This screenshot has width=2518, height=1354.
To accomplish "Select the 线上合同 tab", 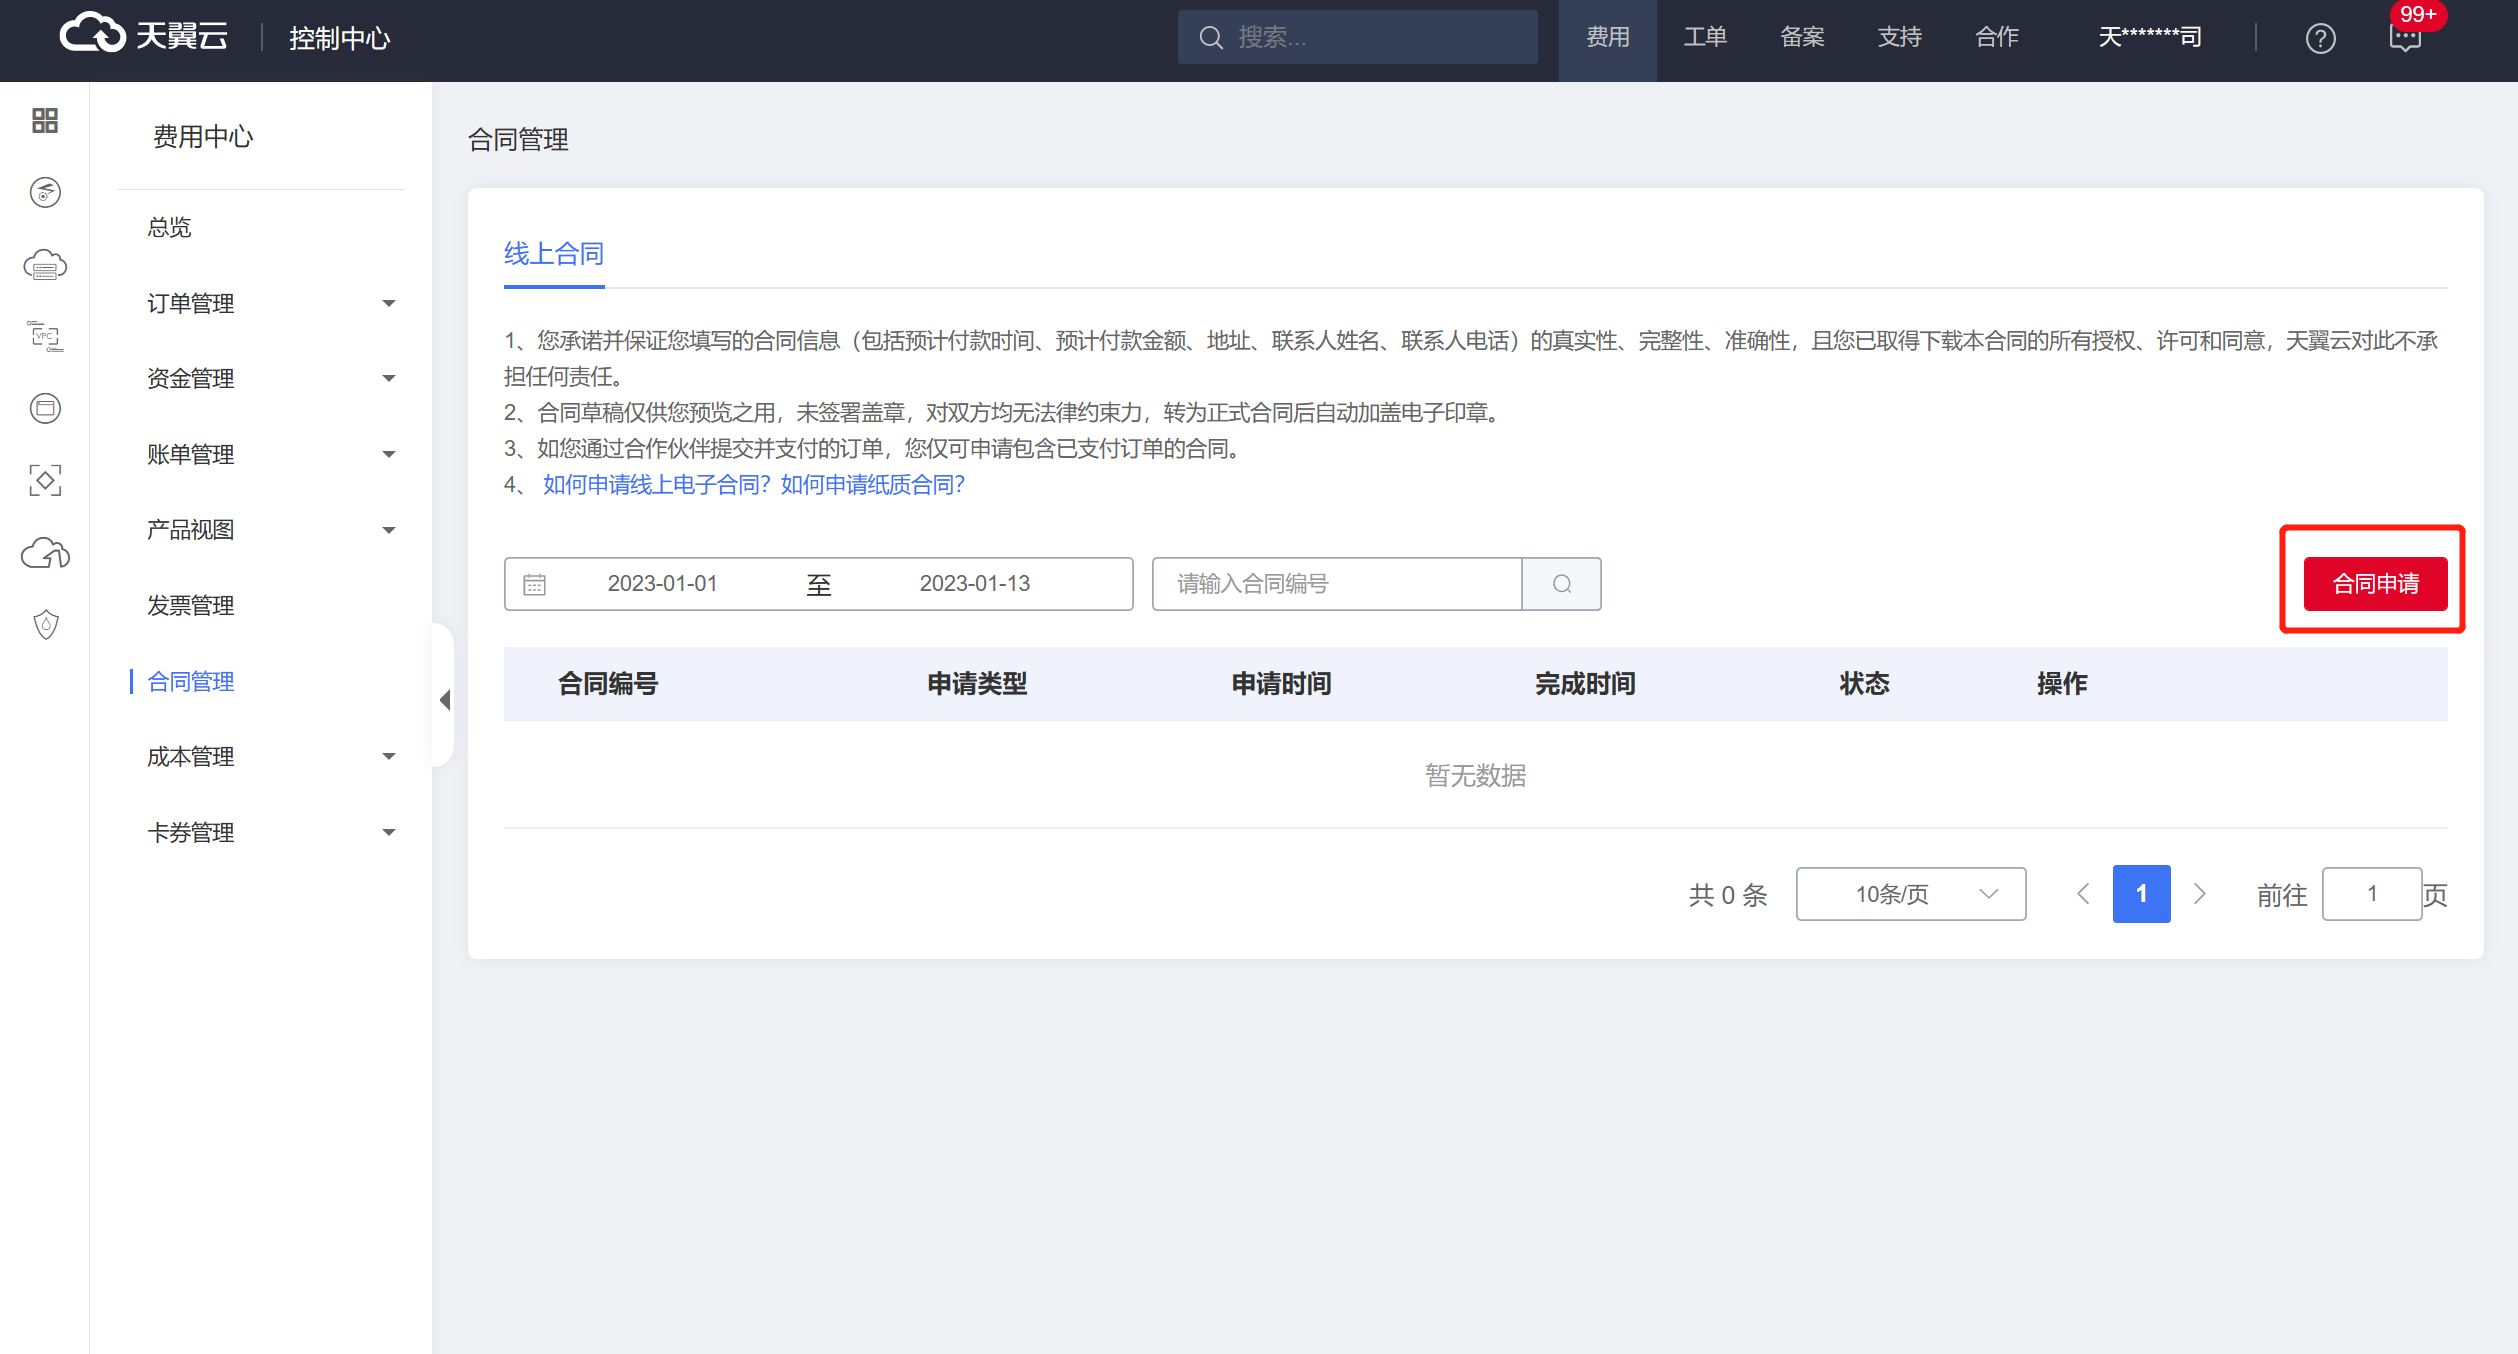I will tap(553, 254).
